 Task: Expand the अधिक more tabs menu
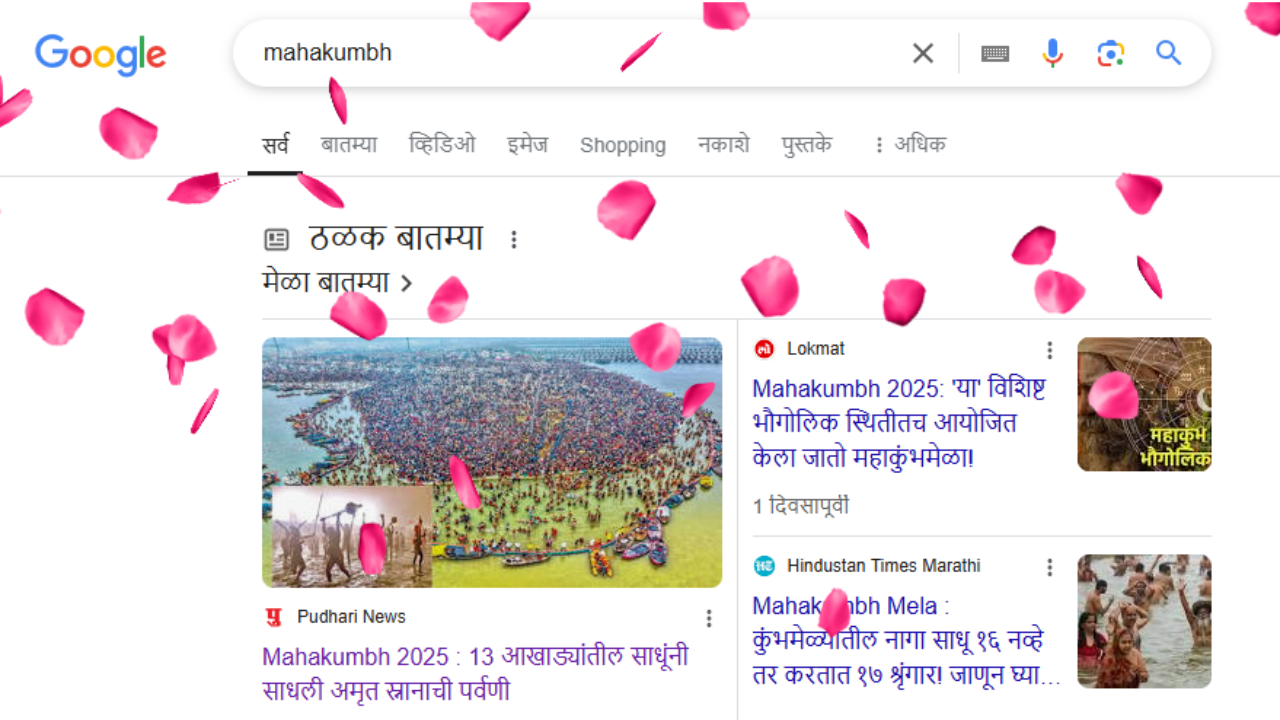coord(908,145)
